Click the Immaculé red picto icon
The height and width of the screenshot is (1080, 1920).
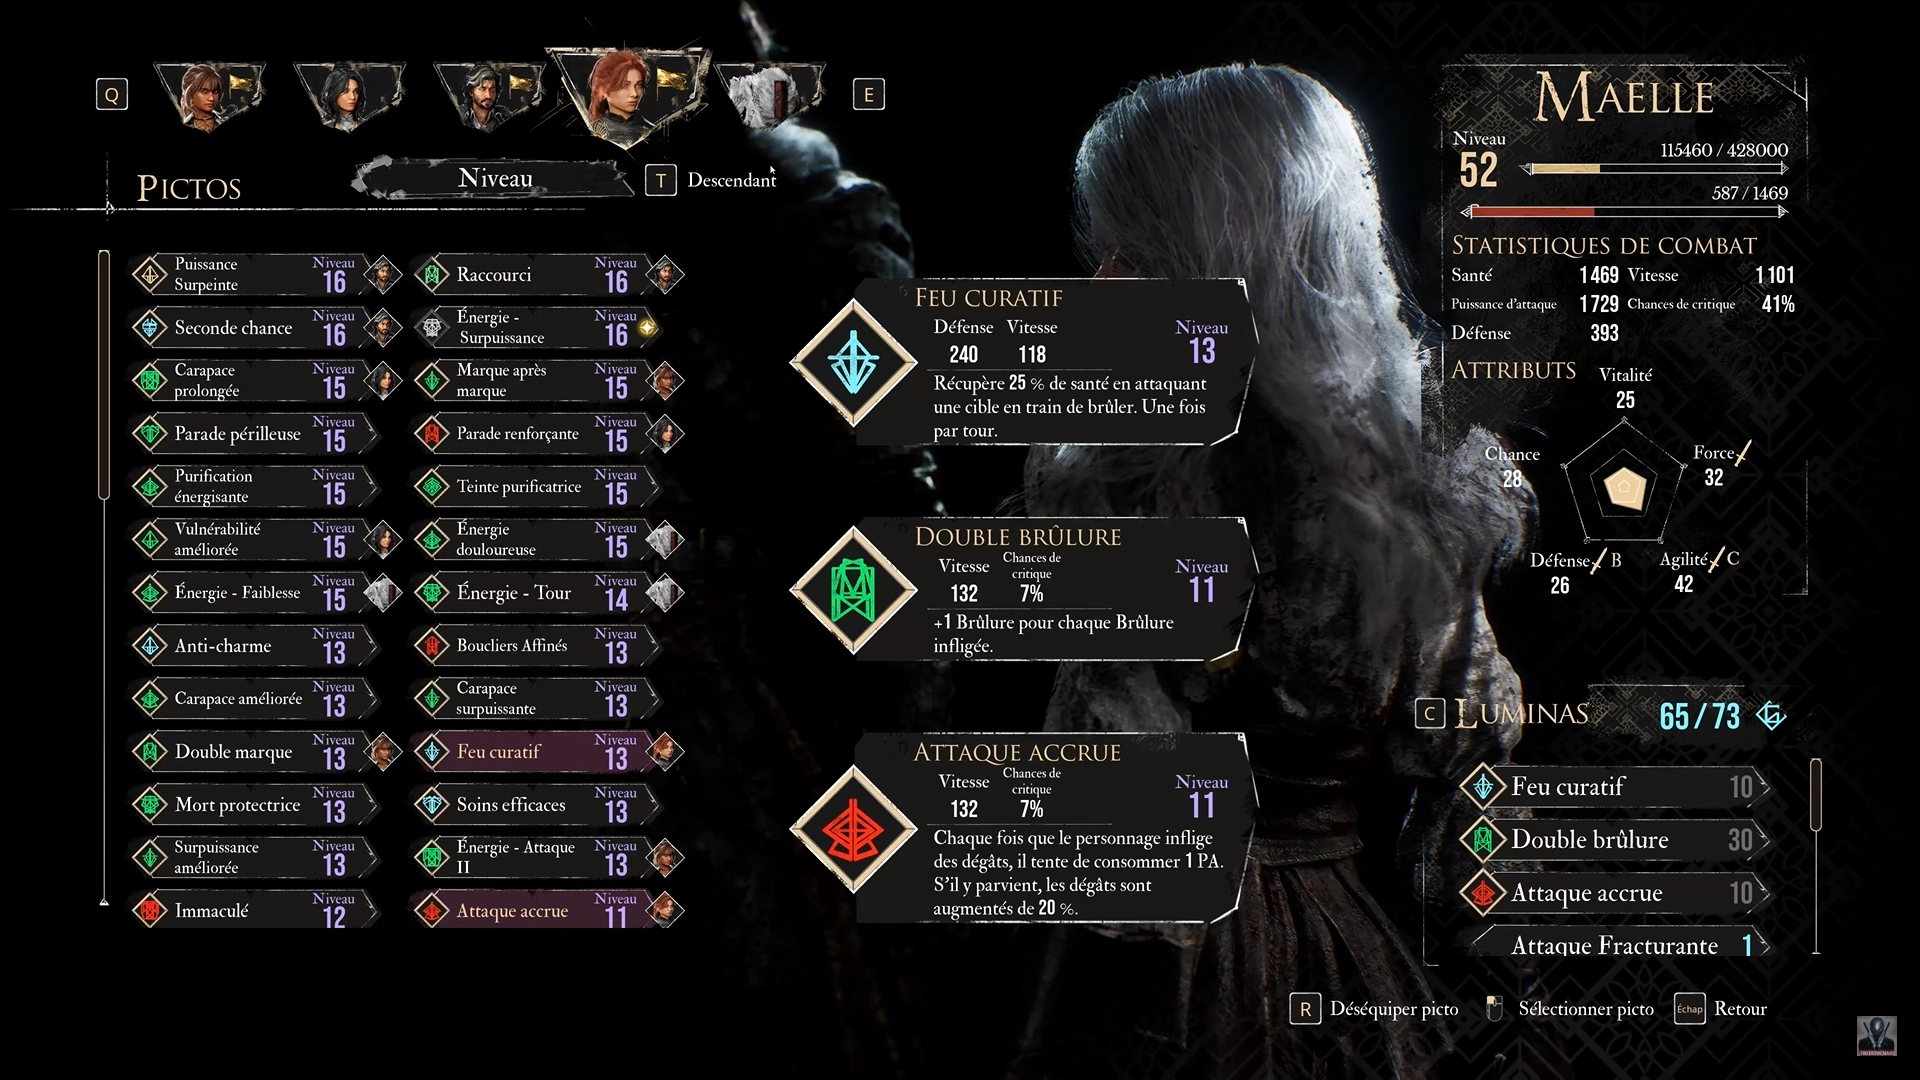pos(150,911)
